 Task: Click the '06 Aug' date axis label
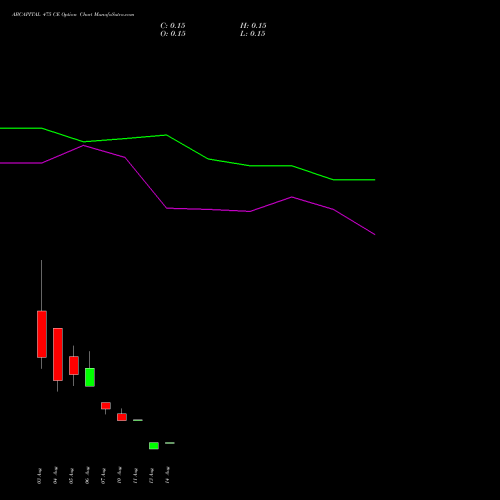point(87,476)
